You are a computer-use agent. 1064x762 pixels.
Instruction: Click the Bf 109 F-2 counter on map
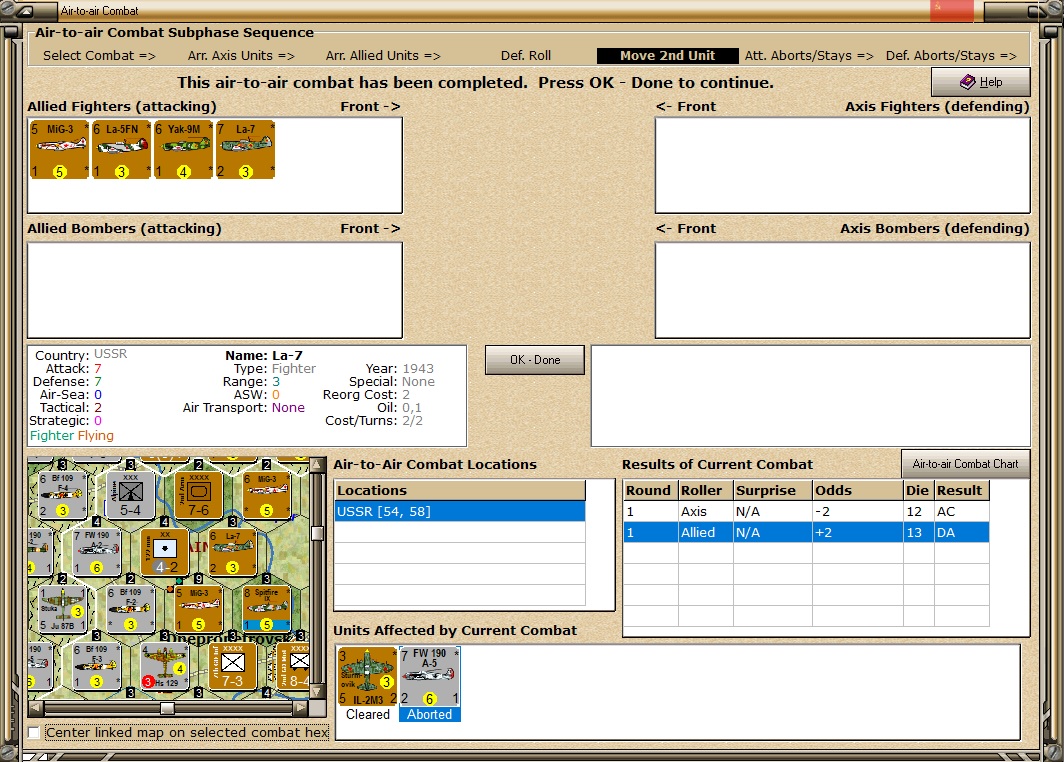[x=130, y=609]
